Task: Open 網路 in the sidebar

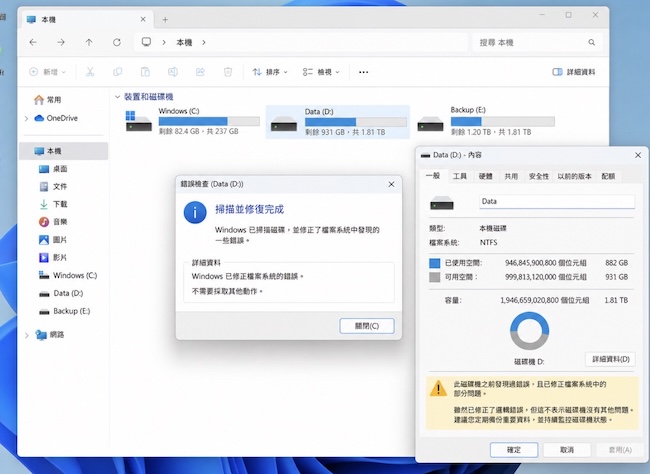Action: tap(50, 335)
